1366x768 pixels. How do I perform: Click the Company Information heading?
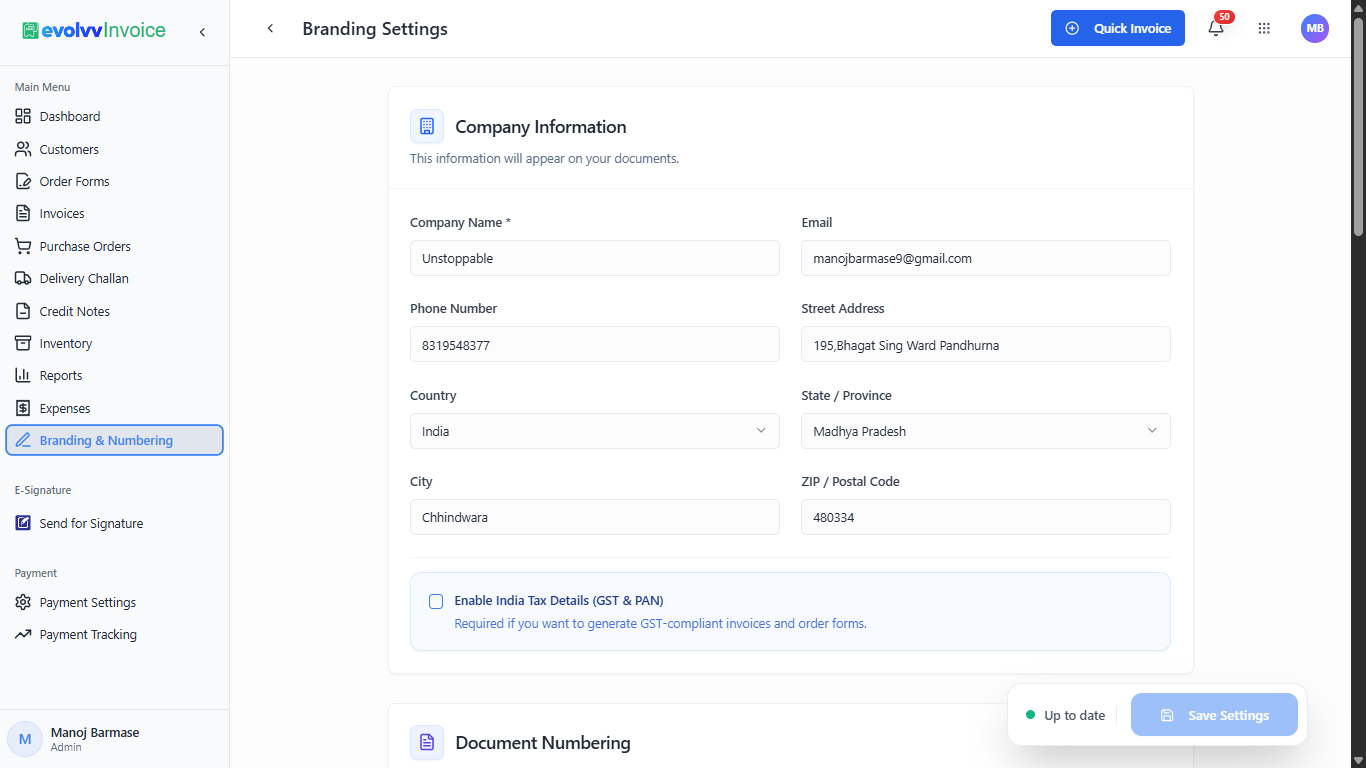541,126
